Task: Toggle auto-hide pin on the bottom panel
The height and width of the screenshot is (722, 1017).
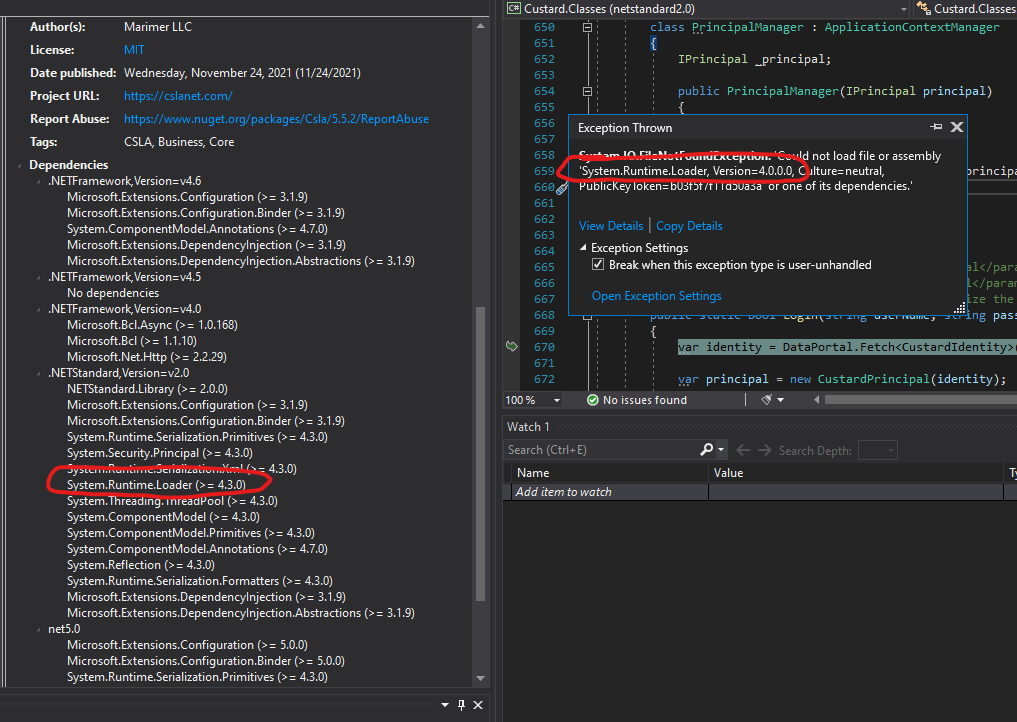Action: (x=461, y=705)
